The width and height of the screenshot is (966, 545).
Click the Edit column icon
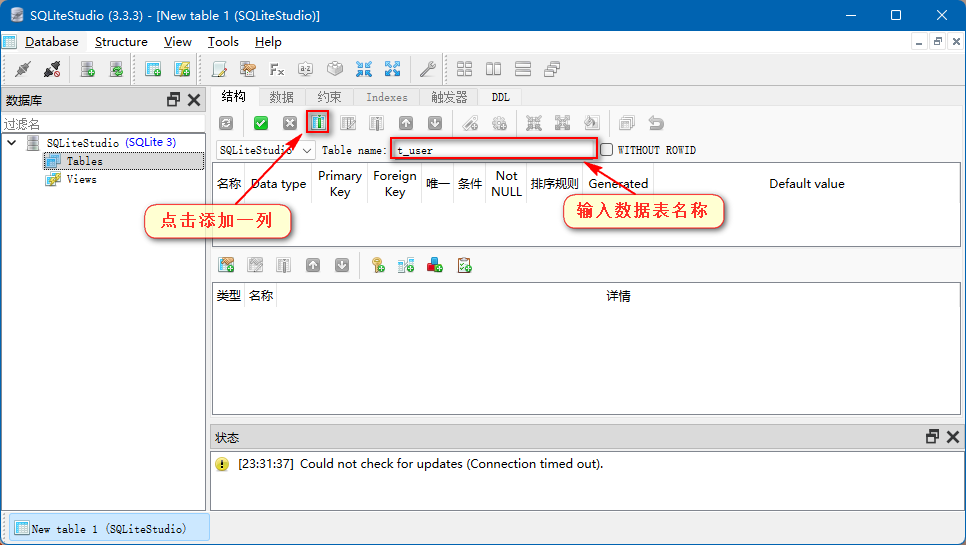tap(347, 123)
